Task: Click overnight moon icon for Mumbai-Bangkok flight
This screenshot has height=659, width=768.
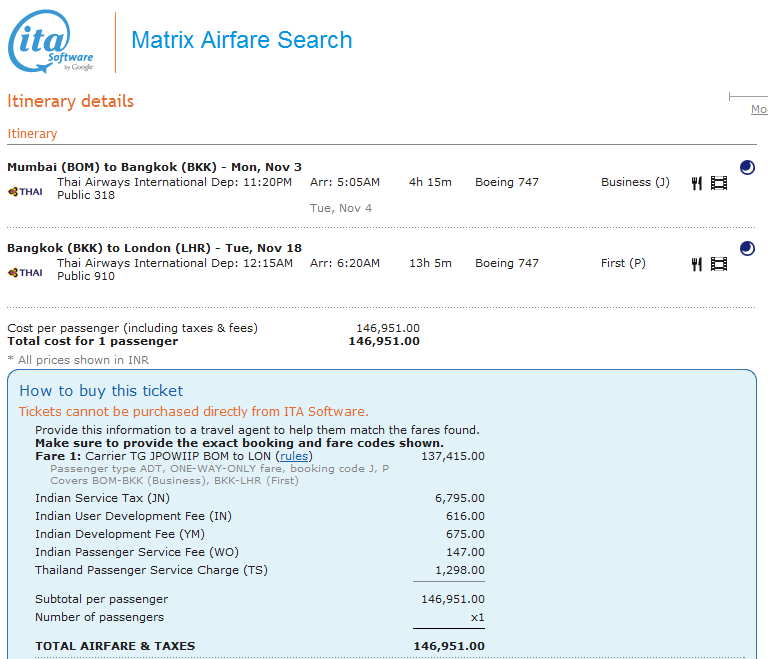Action: click(747, 167)
